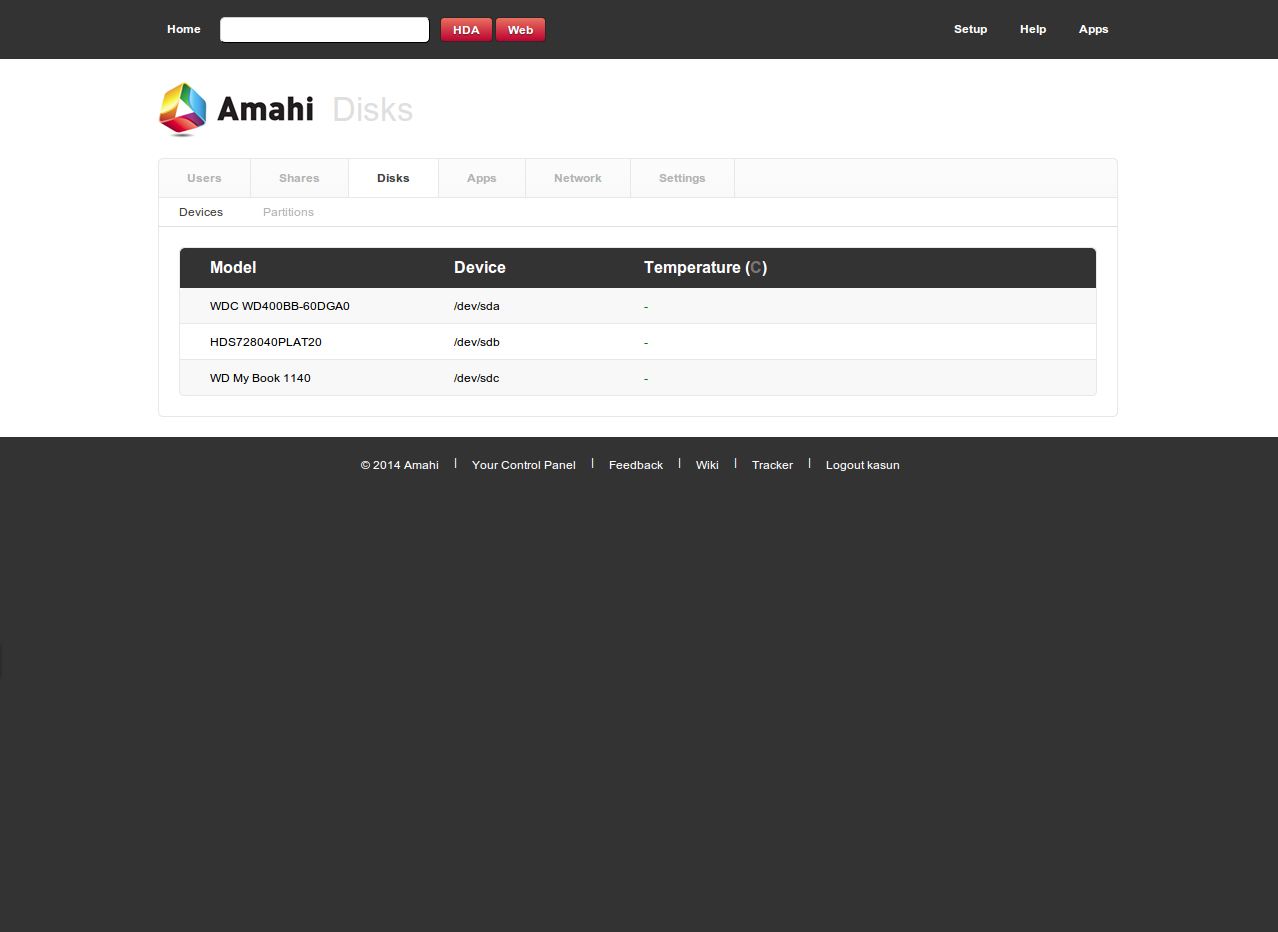This screenshot has width=1278, height=932.
Task: Open Apps in the top navigation bar
Action: [x=1093, y=29]
